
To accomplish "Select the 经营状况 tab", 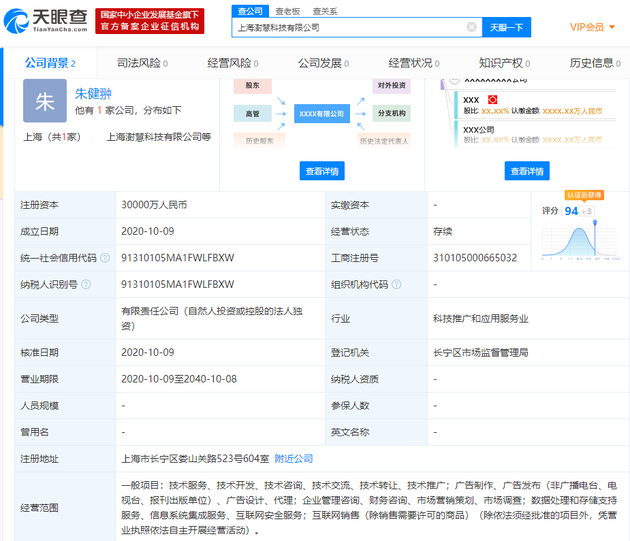I will pyautogui.click(x=414, y=63).
